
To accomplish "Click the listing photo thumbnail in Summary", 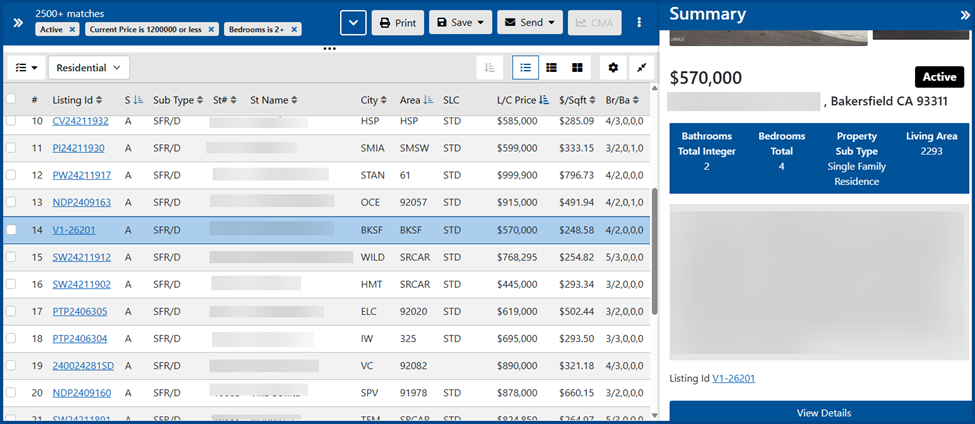I will pos(768,36).
